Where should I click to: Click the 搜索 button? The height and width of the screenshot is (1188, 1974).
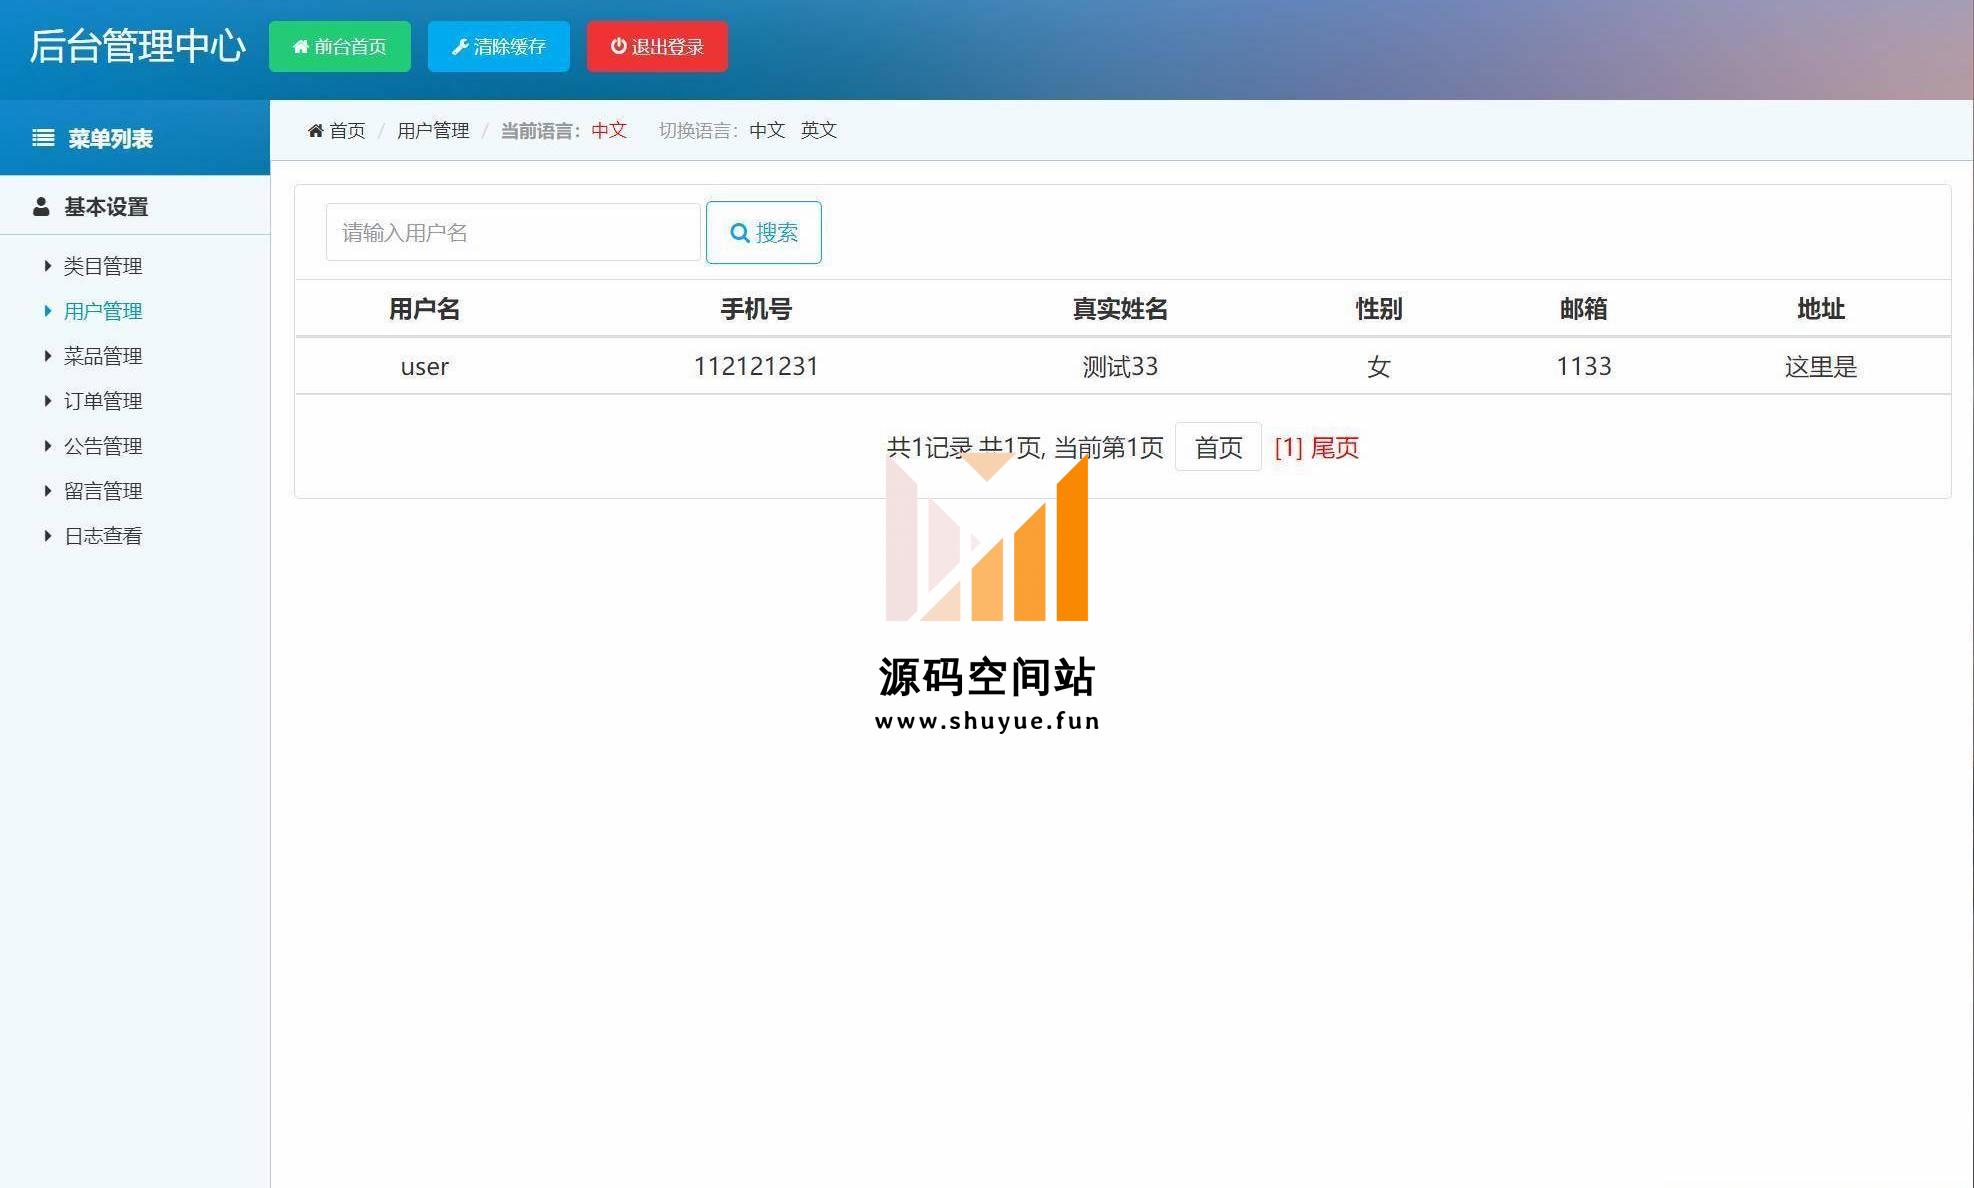(763, 232)
